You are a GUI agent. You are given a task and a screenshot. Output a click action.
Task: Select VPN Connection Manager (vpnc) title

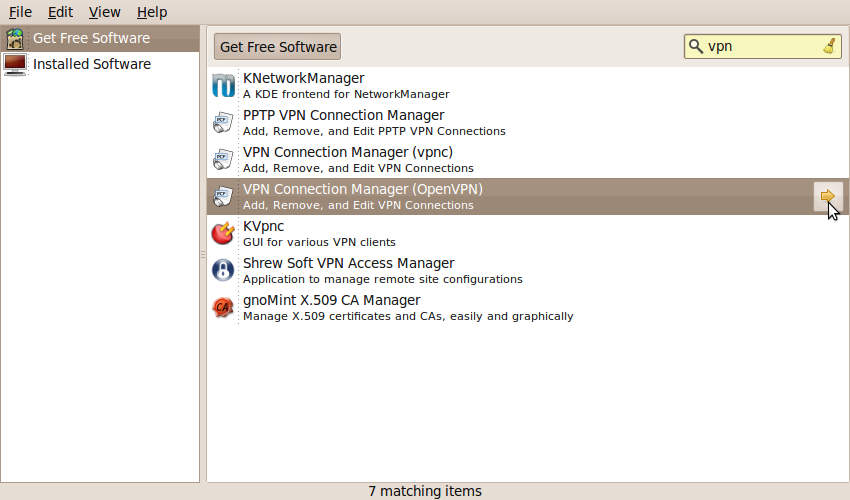(348, 152)
